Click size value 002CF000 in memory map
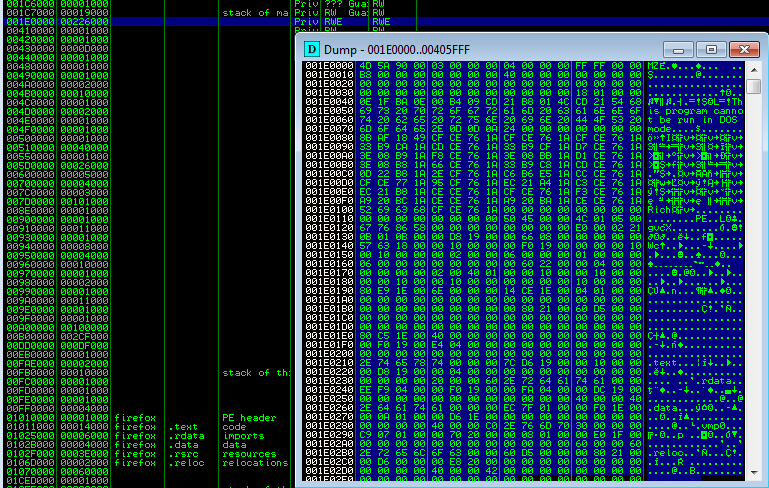 tap(84, 336)
